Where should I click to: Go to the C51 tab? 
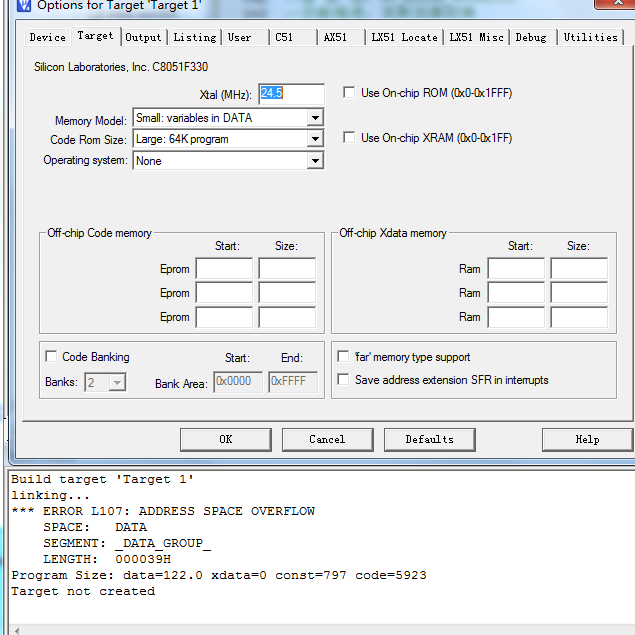[293, 37]
